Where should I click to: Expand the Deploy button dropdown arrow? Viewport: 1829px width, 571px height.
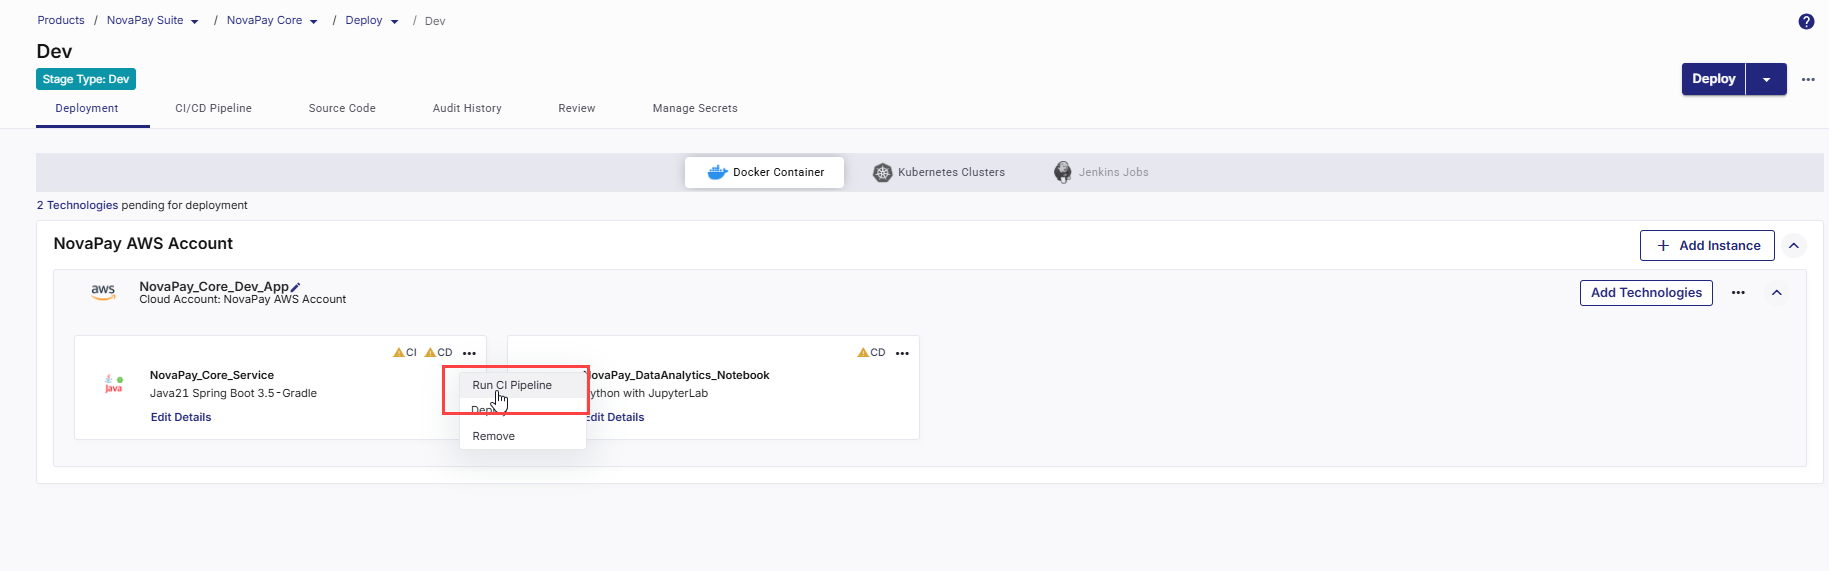(x=1766, y=79)
